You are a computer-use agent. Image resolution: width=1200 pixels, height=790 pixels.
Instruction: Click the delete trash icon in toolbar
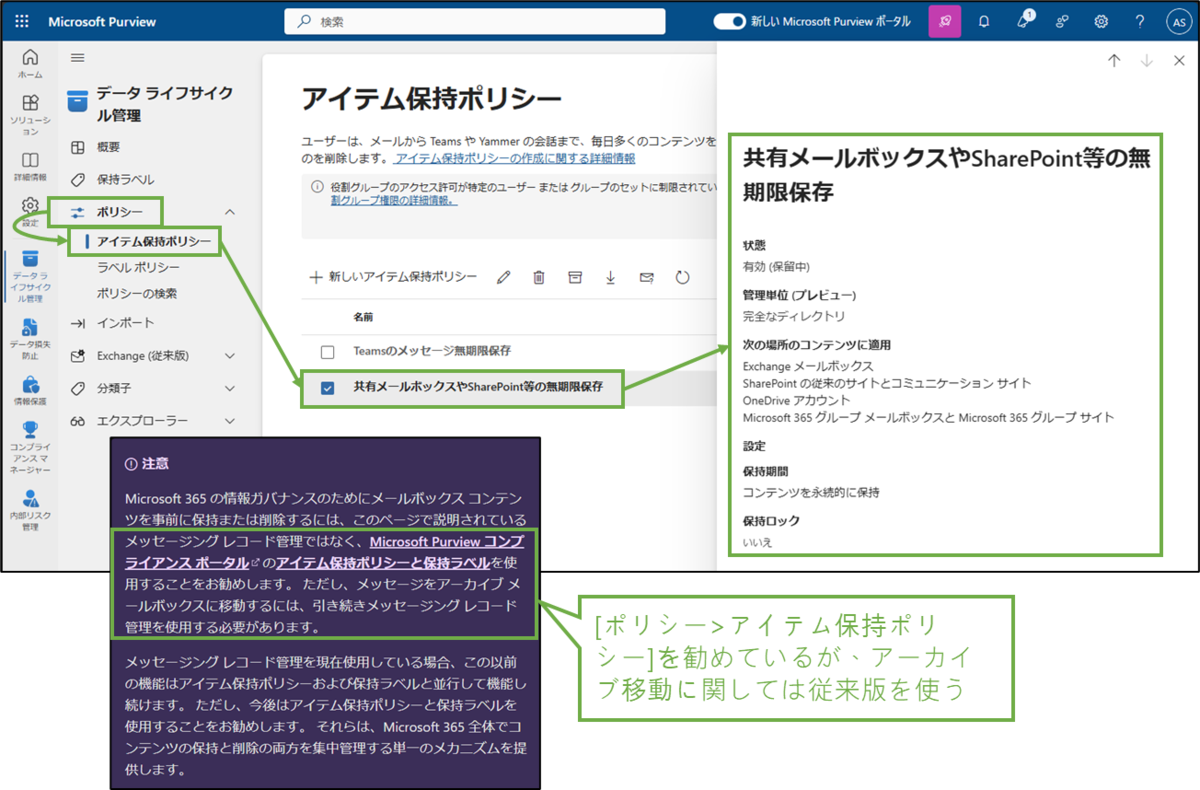coord(539,277)
